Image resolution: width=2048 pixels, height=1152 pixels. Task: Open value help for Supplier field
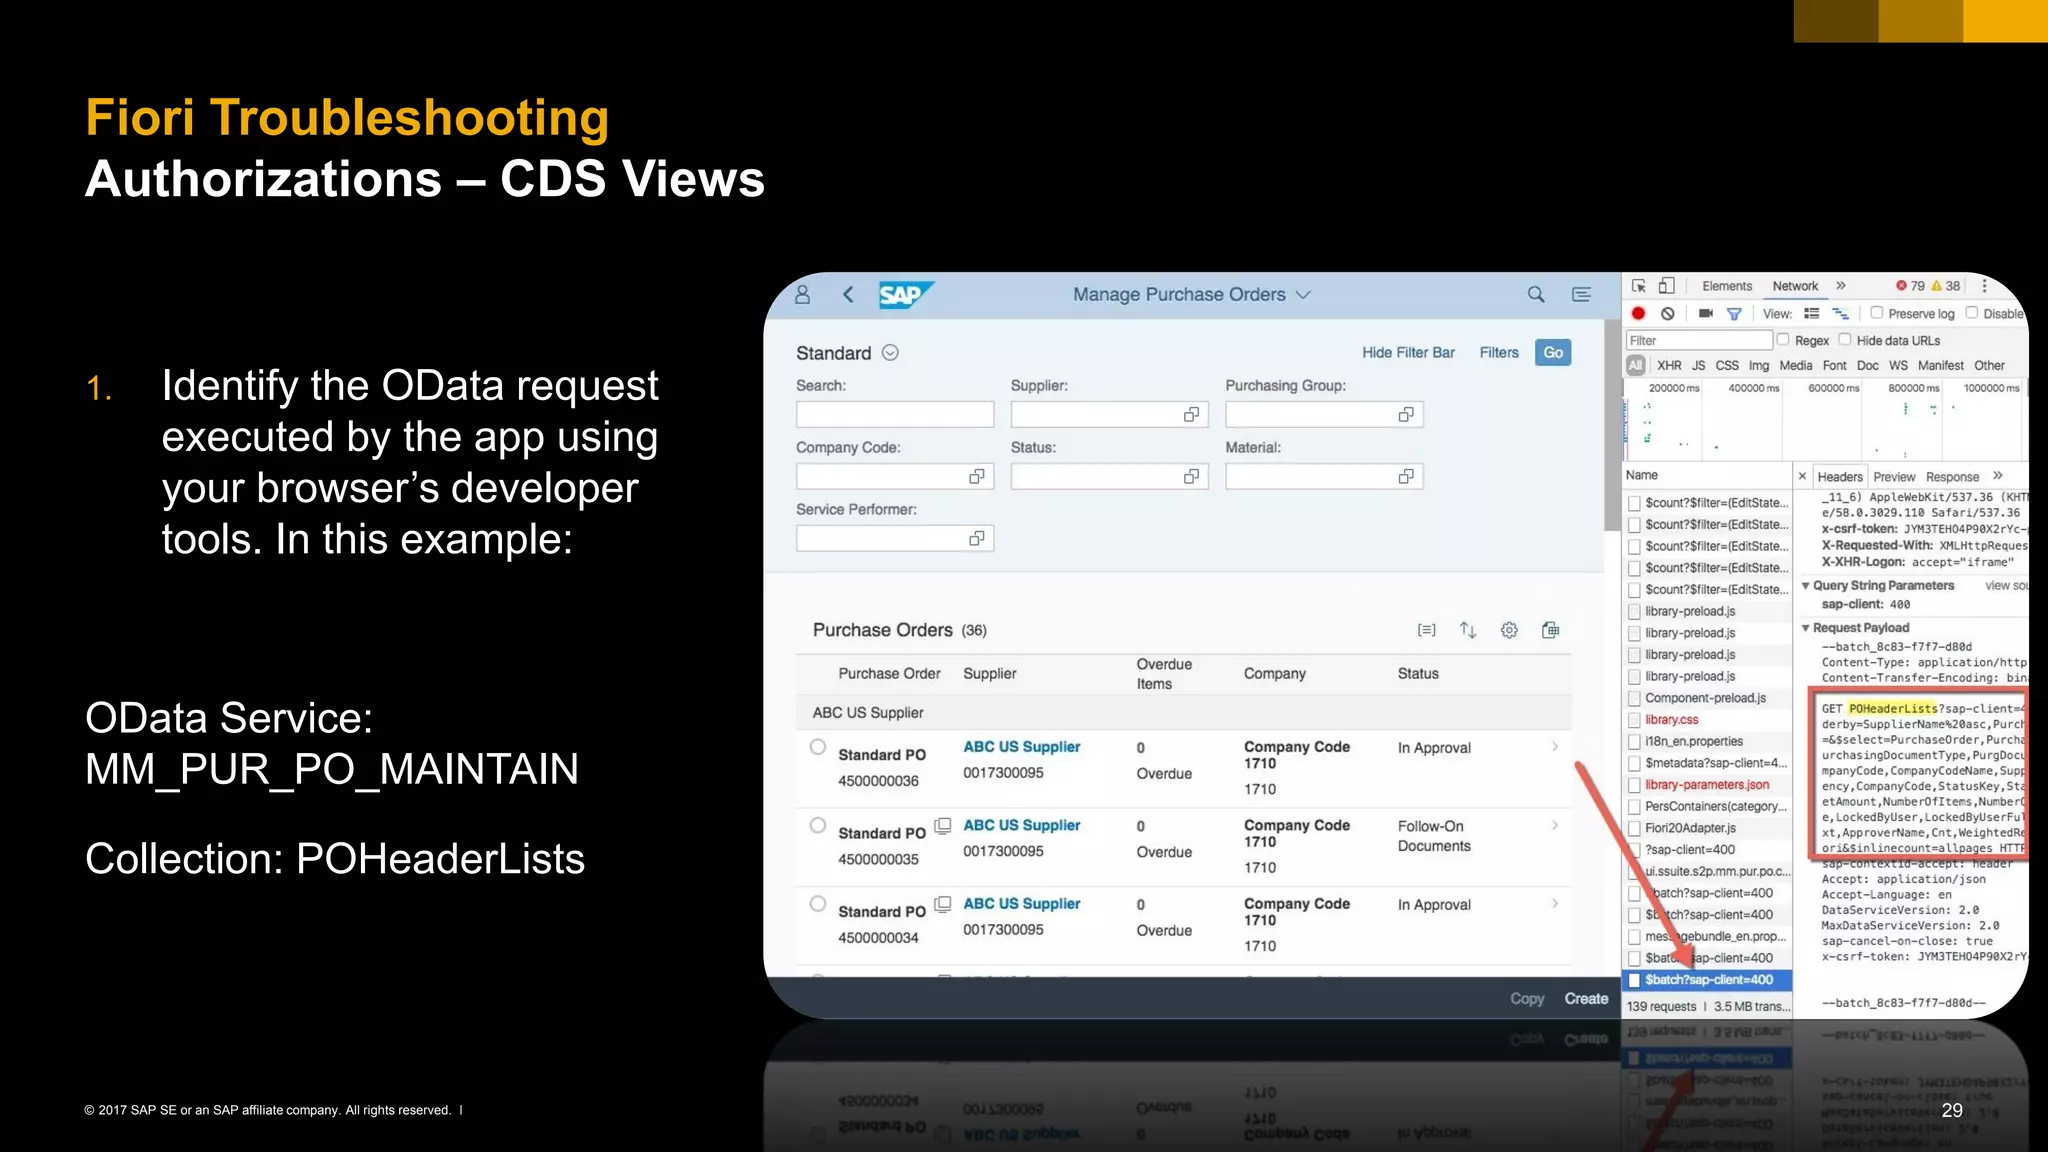click(1191, 414)
